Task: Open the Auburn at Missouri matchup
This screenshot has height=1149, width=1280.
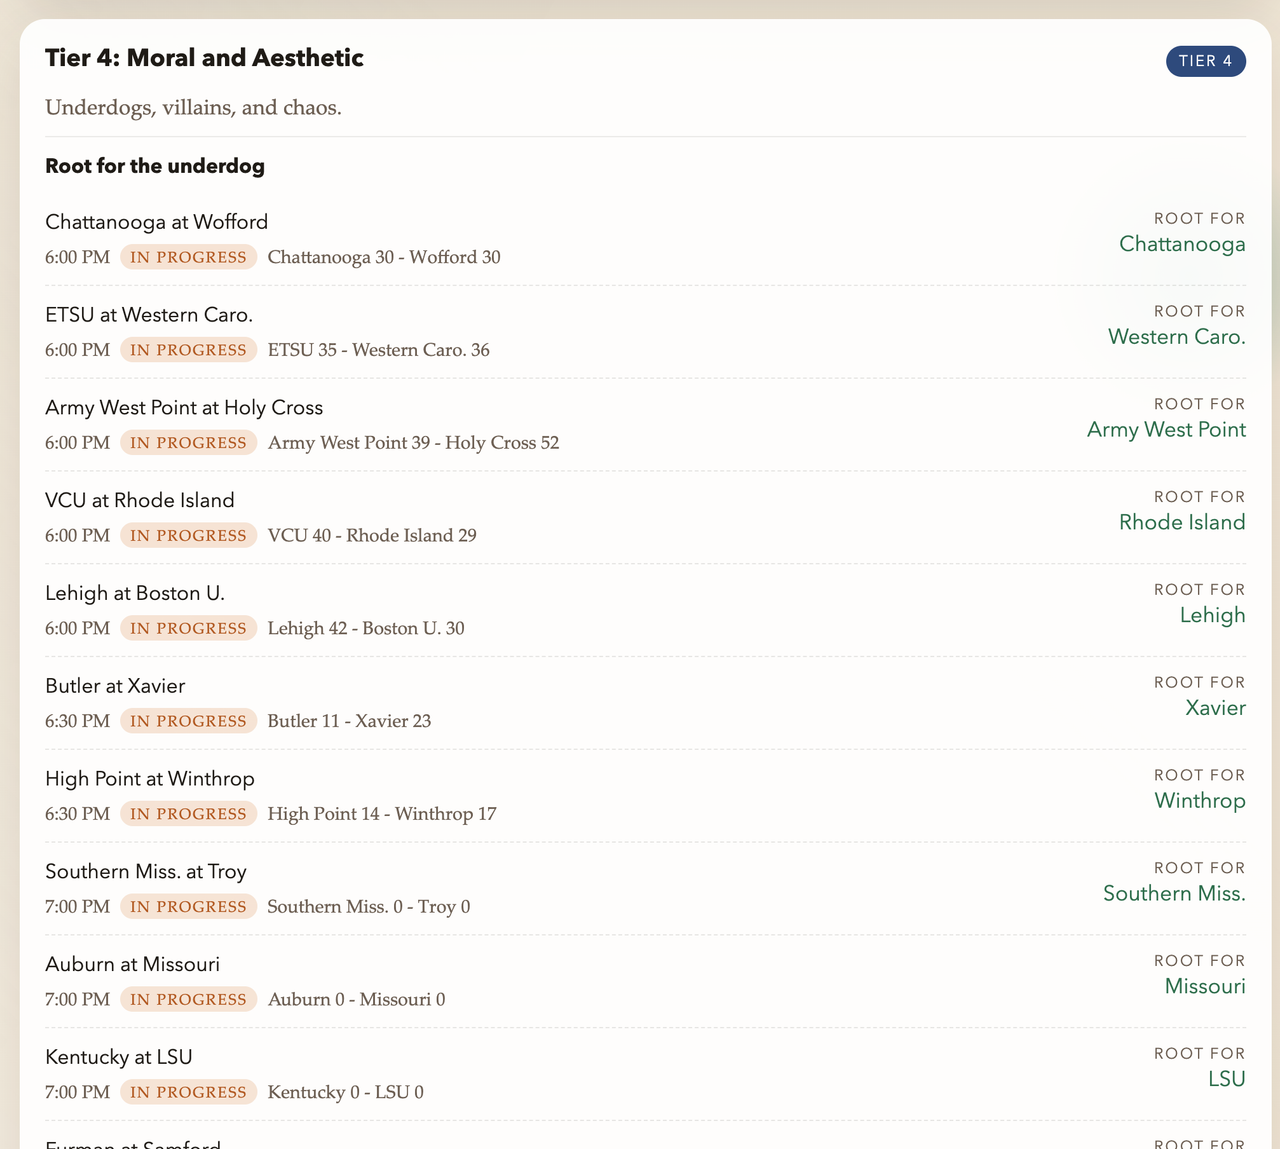Action: [132, 966]
